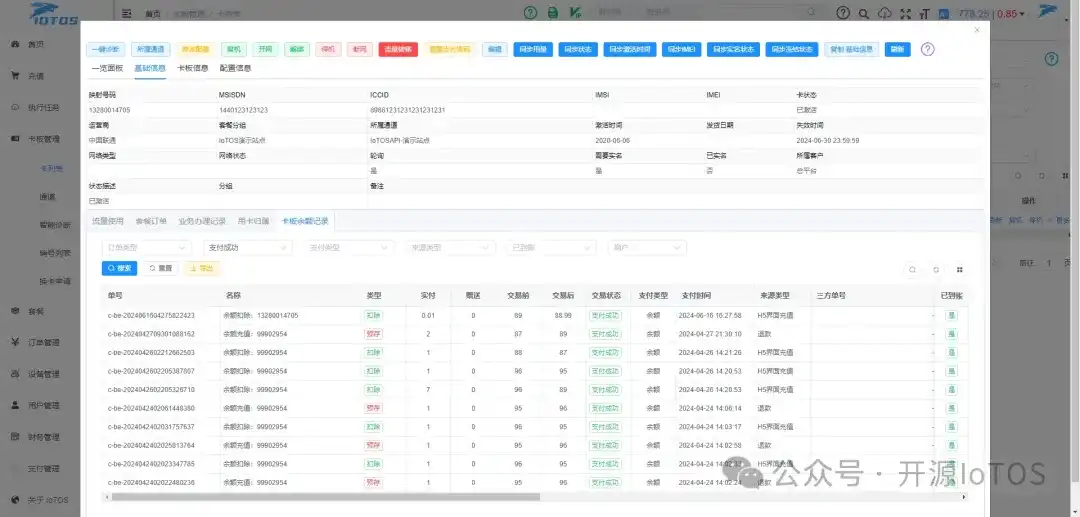Close the card detail dialog
Screen dimensions: 1080x517
point(977,30)
